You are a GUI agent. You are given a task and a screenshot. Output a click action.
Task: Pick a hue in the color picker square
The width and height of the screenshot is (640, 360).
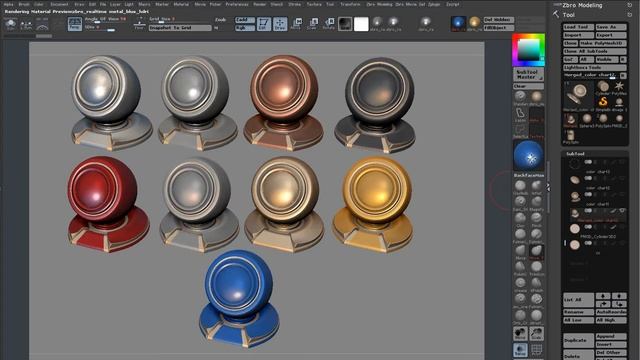tap(528, 49)
